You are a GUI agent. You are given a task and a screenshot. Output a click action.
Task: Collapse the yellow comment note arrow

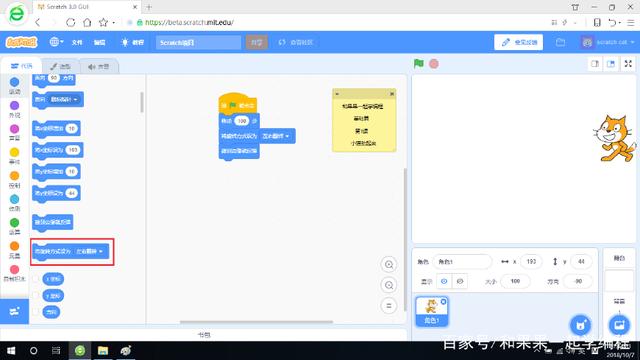pyautogui.click(x=337, y=94)
